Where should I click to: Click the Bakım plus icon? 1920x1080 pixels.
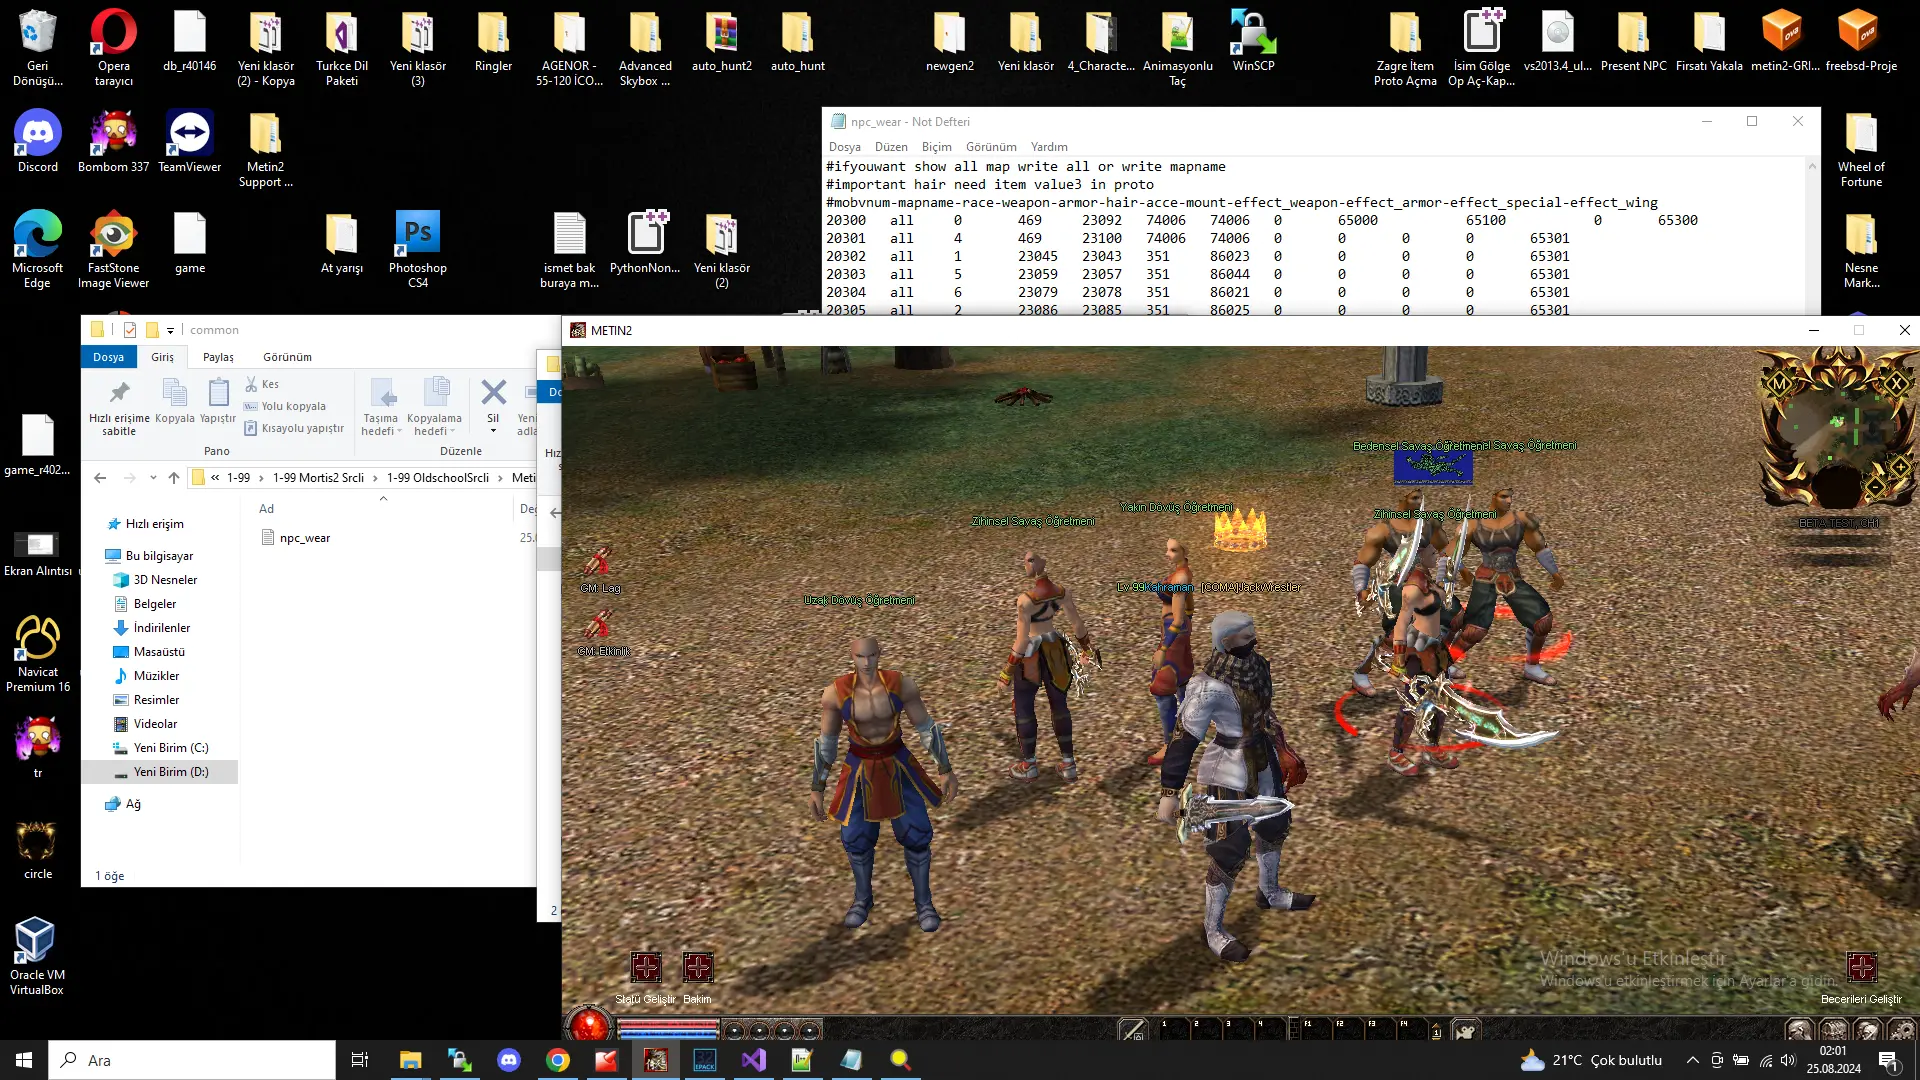point(697,967)
